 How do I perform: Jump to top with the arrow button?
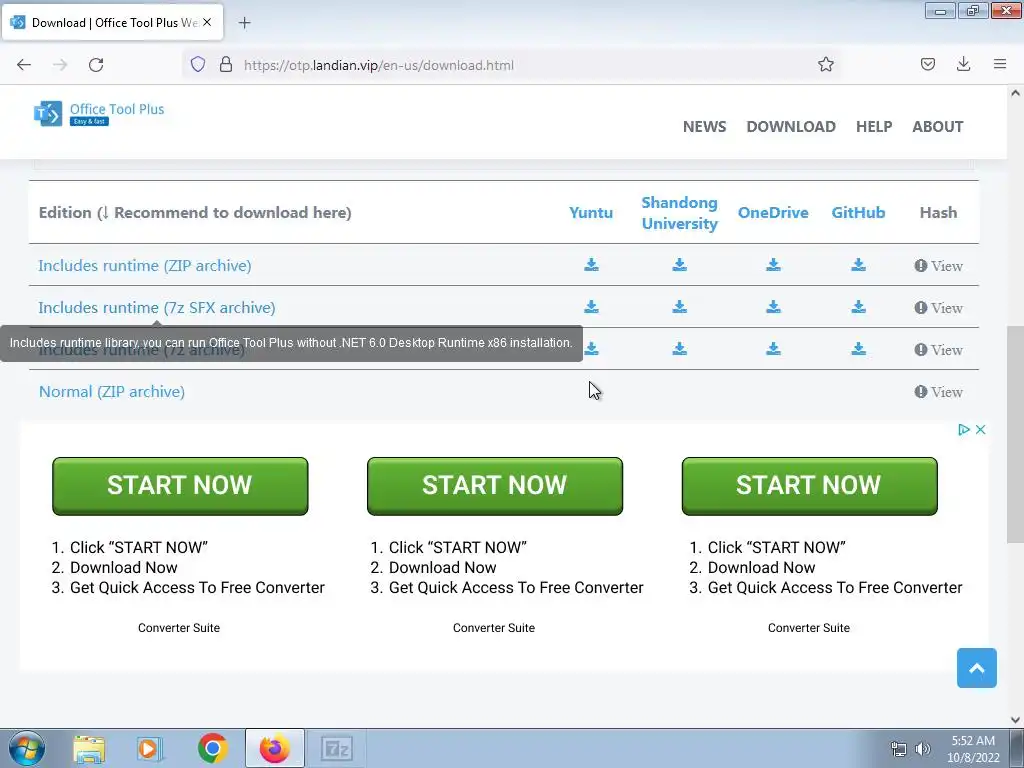point(976,668)
